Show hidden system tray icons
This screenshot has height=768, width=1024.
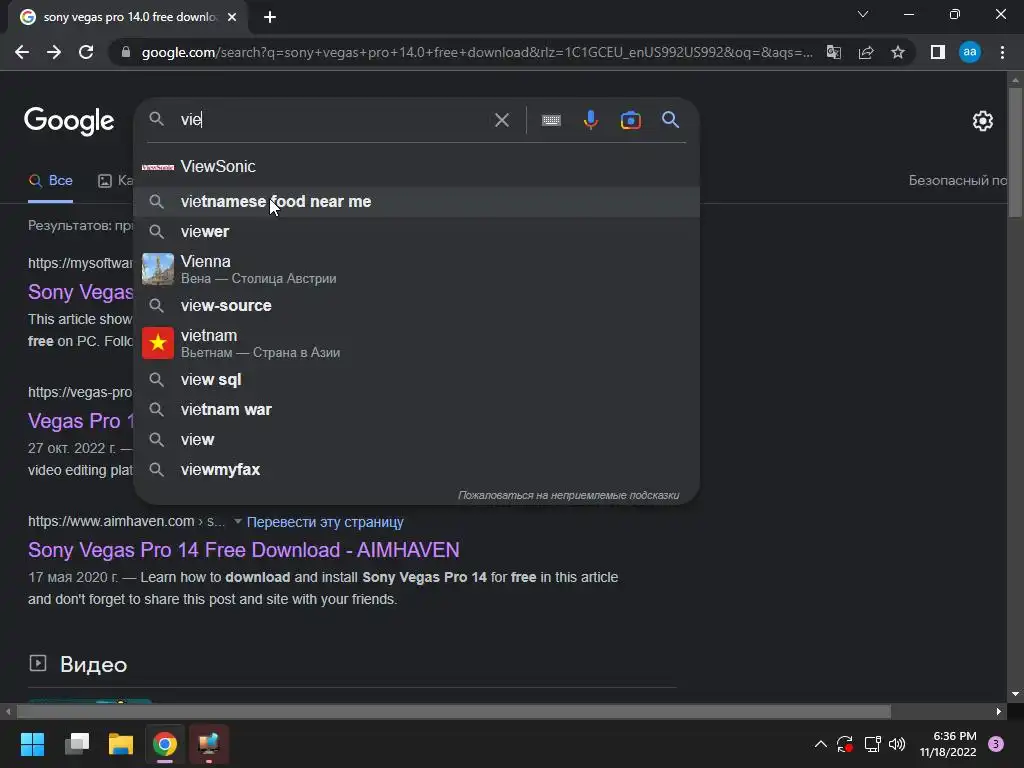821,744
